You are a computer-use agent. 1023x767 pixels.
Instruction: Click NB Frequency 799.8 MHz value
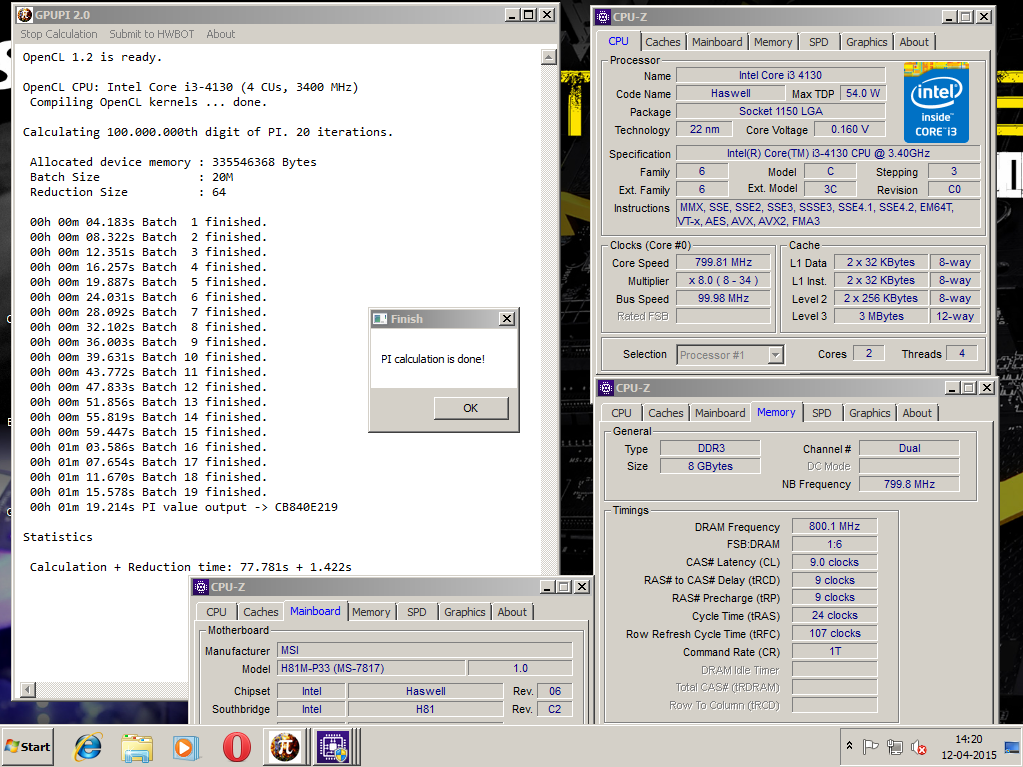909,484
